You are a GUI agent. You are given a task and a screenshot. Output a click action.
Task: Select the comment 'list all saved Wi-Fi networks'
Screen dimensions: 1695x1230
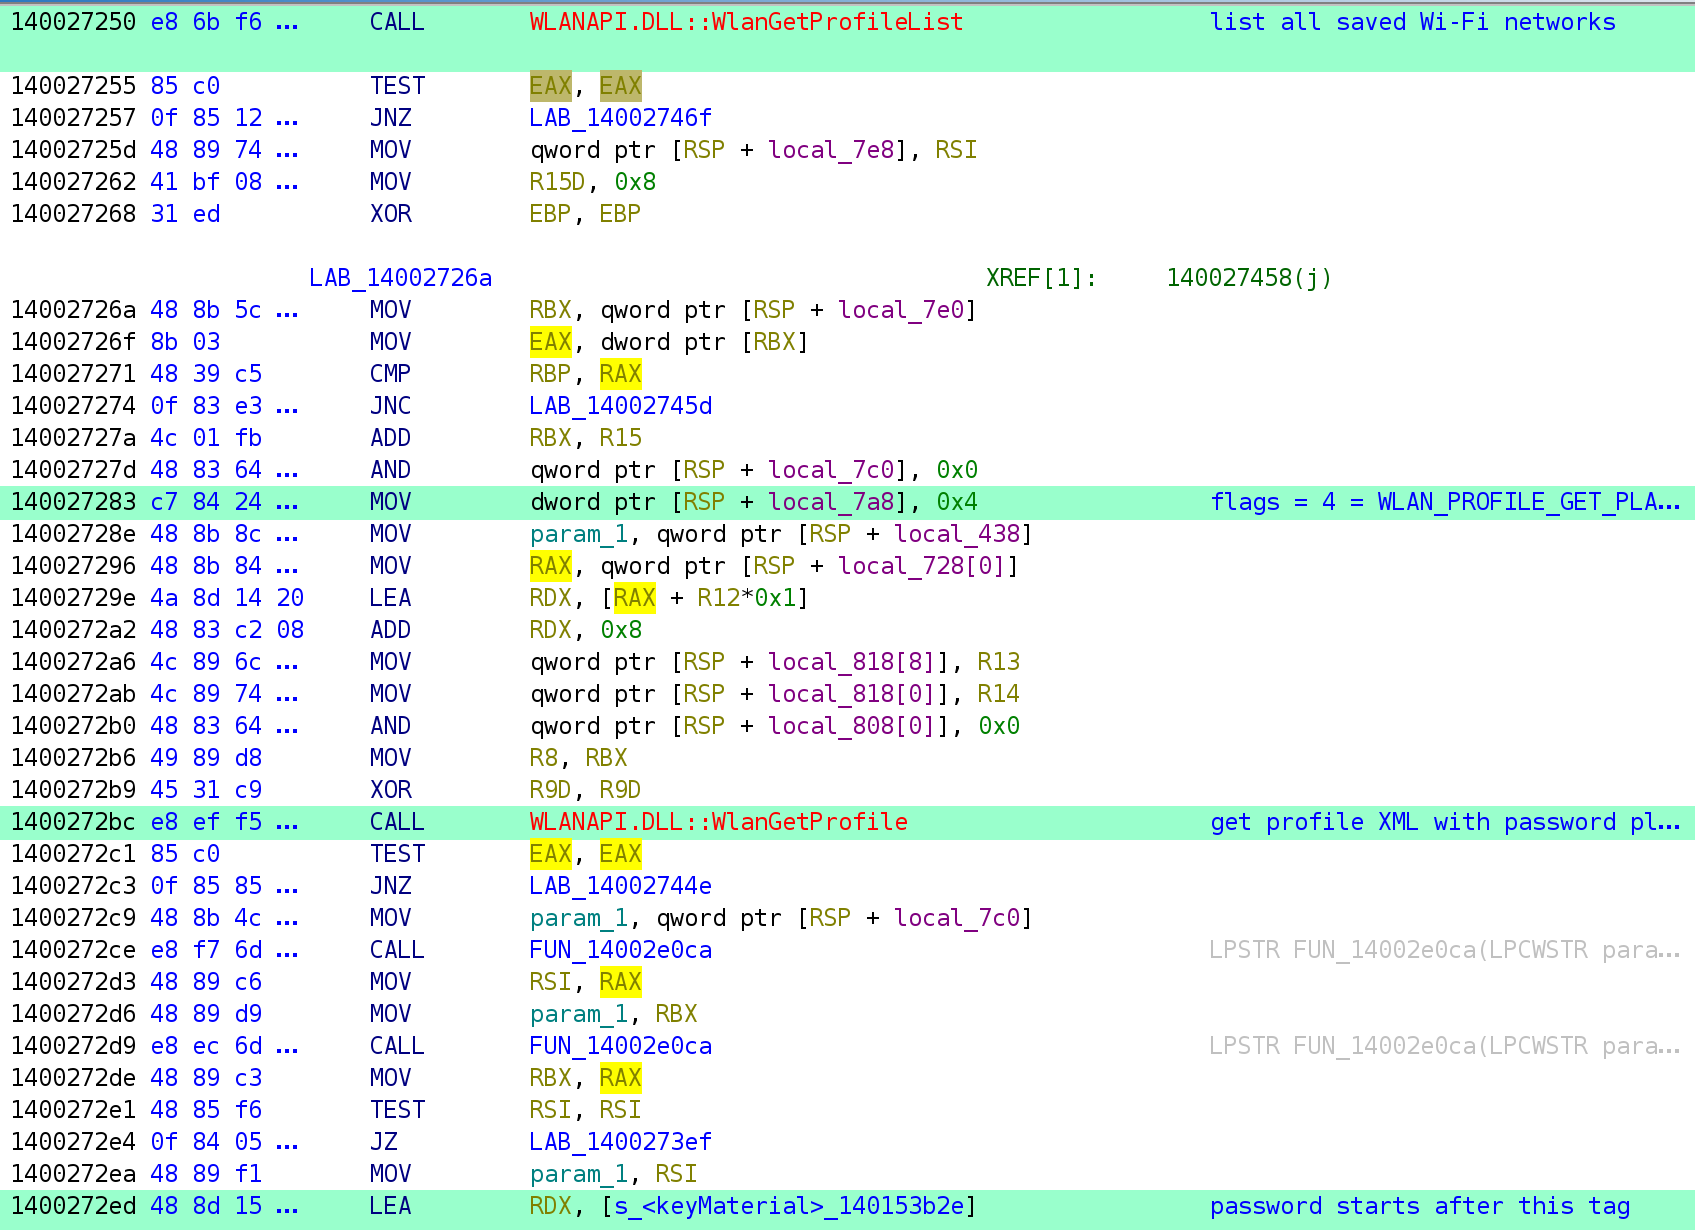1412,22
